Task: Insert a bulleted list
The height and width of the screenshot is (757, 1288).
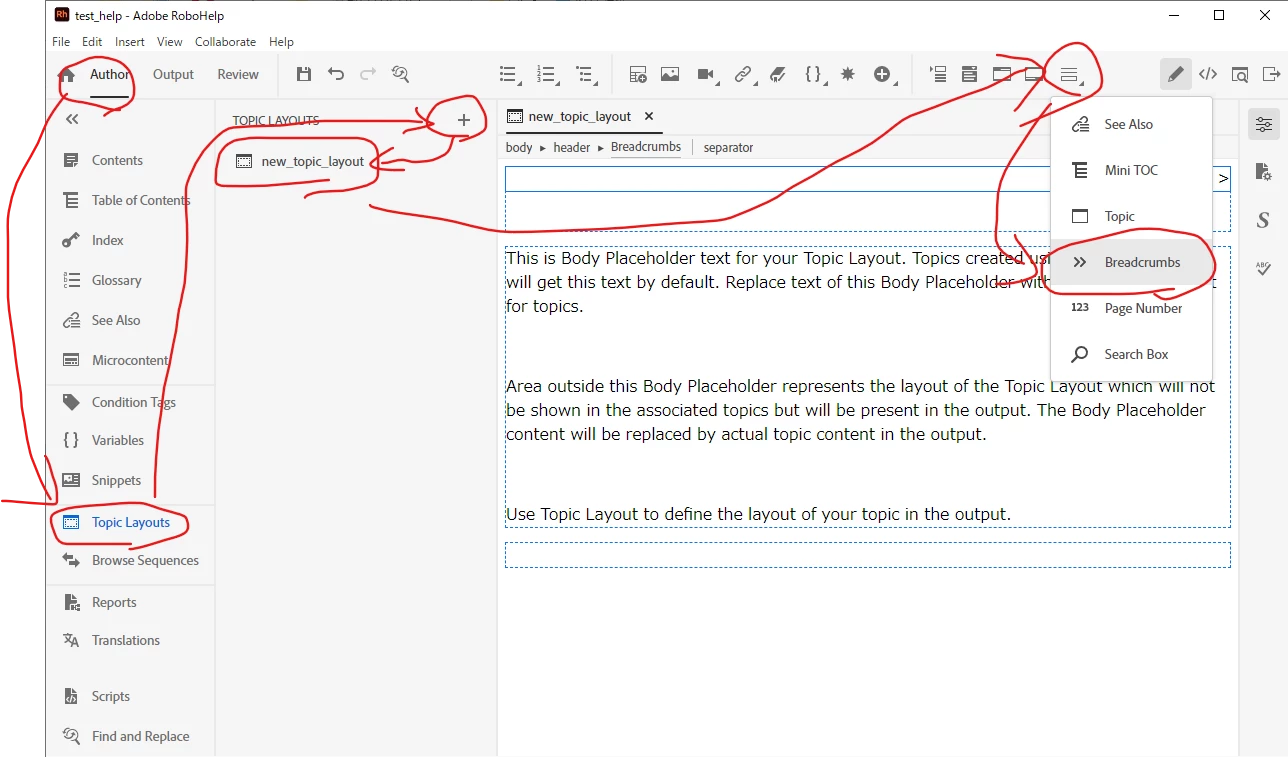Action: pyautogui.click(x=510, y=74)
